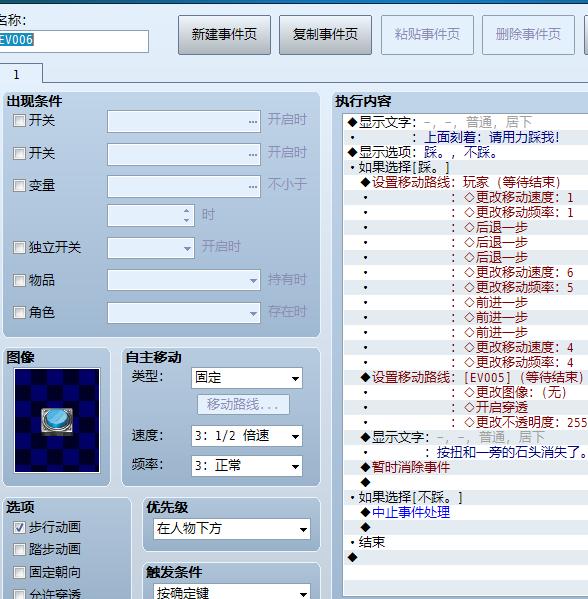Check the 固定朝向 option
This screenshot has width=588, height=599.
coord(19,572)
